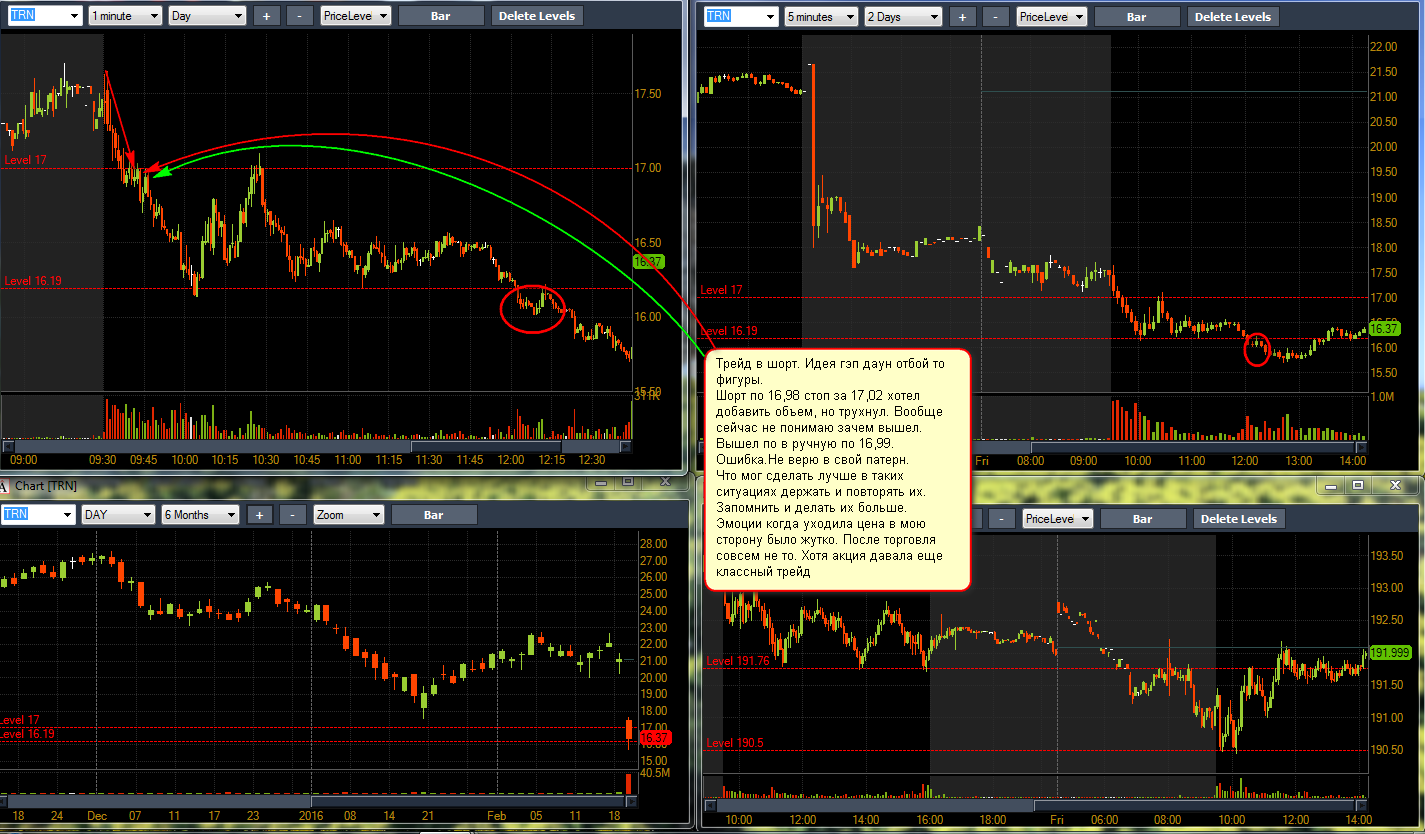1425x834 pixels.
Task: Open the 1 minute interval dropdown
Action: point(125,16)
